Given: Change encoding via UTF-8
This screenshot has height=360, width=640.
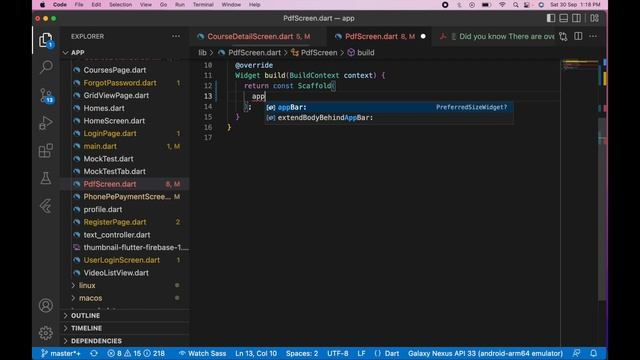Looking at the screenshot, I should coord(338,353).
